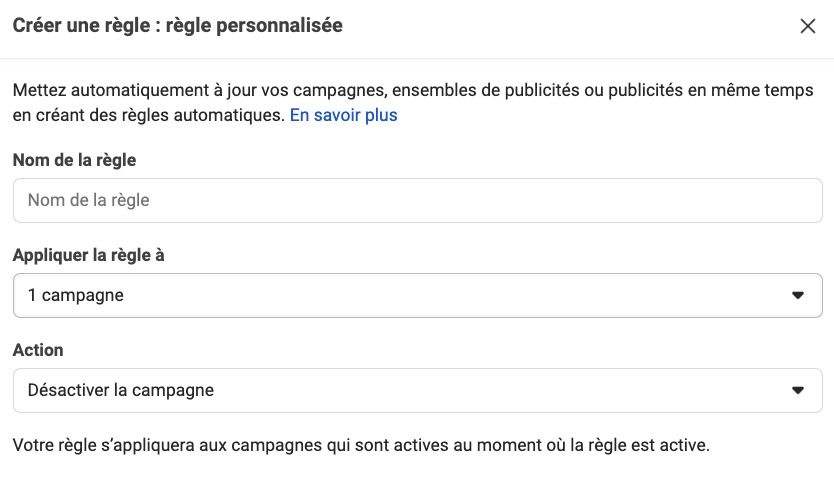This screenshot has height=478, width=834.
Task: Click the arrow beside 1 campagne
Action: (x=797, y=295)
